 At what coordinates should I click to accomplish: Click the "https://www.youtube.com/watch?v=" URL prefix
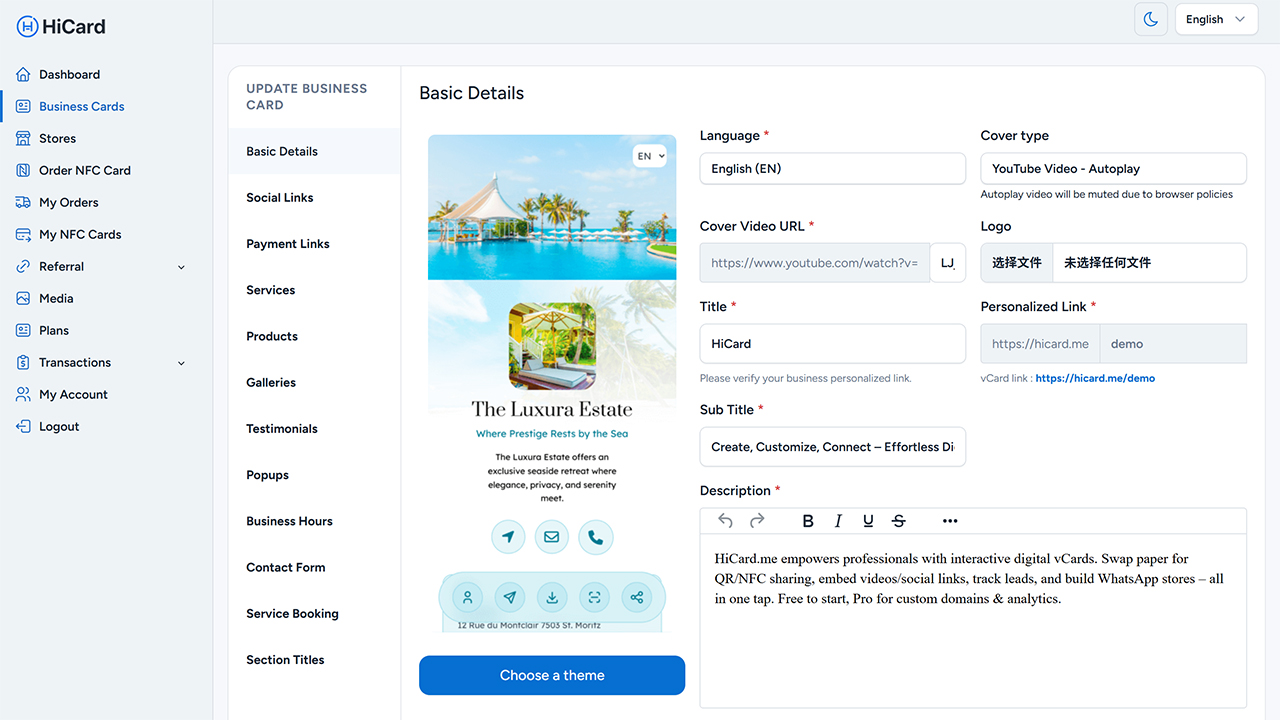point(815,263)
